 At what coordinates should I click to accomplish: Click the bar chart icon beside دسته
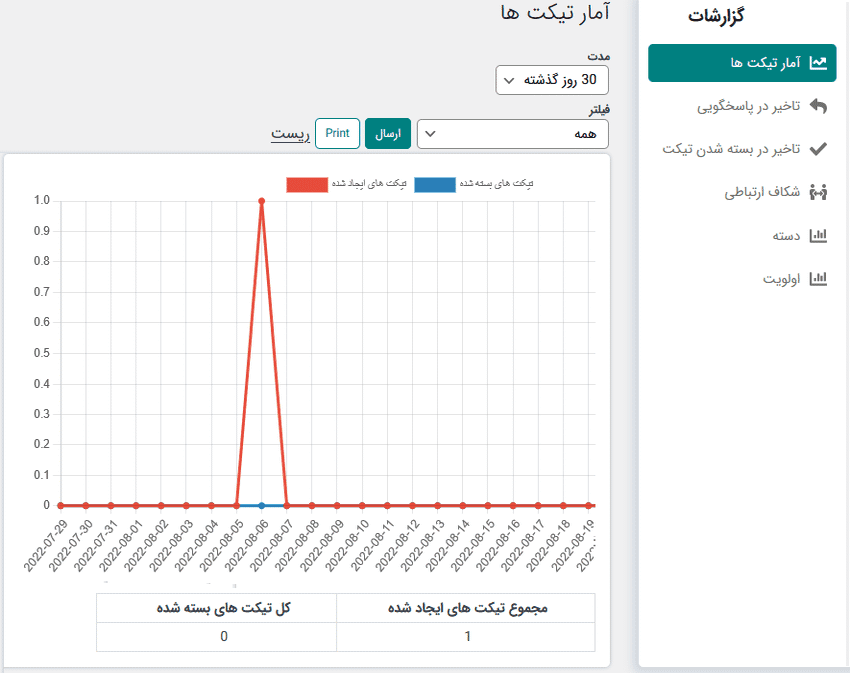point(817,235)
